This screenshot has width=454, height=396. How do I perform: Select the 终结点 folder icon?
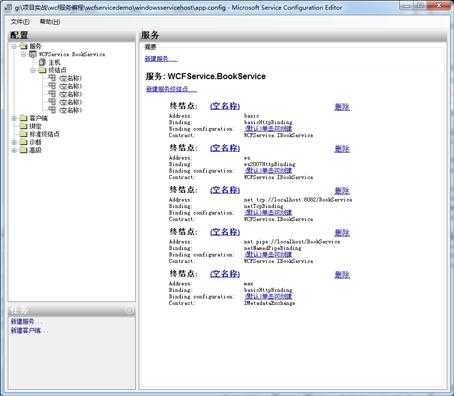(42, 70)
